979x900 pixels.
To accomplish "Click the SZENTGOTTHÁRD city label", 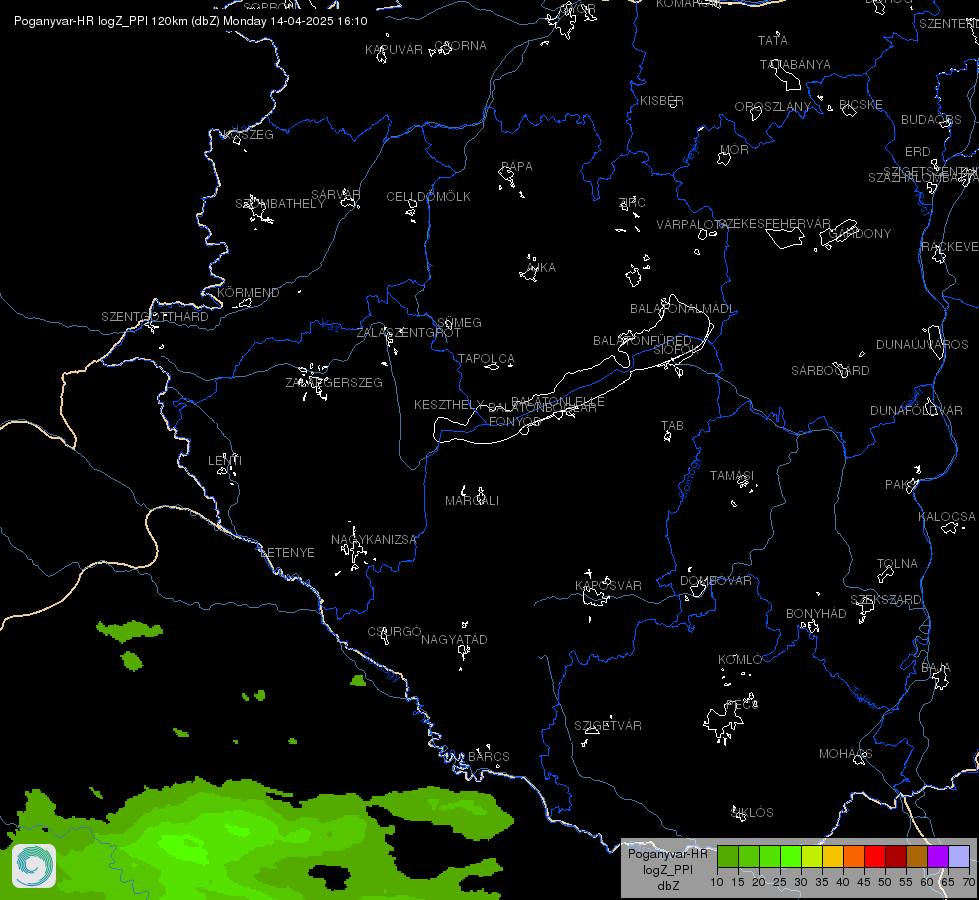I will pyautogui.click(x=155, y=317).
